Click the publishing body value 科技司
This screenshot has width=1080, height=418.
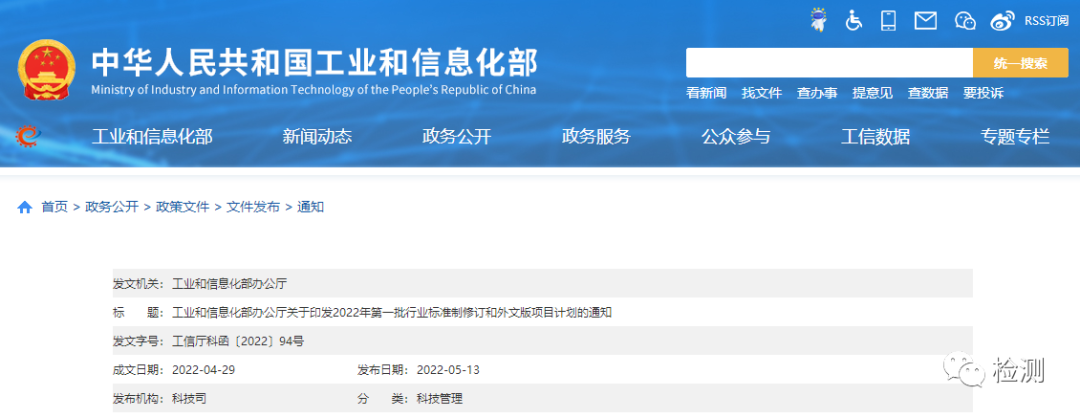(x=189, y=399)
